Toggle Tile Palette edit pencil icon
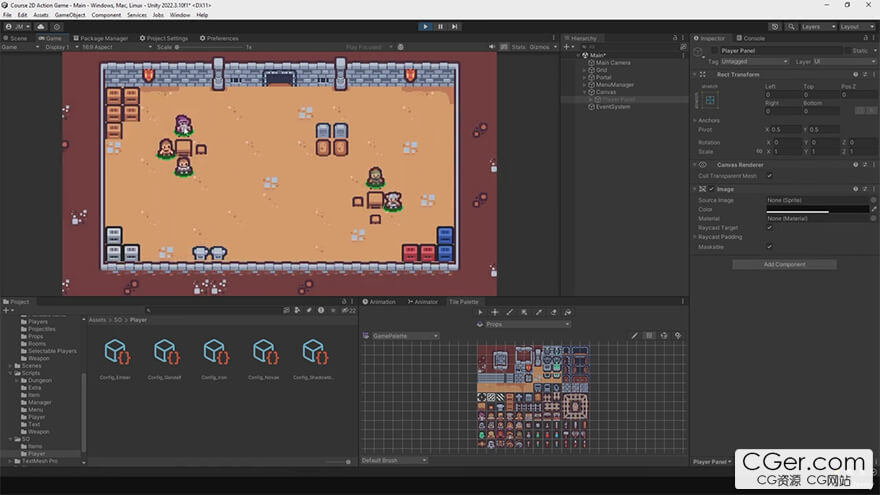The width and height of the screenshot is (880, 495). tap(635, 336)
